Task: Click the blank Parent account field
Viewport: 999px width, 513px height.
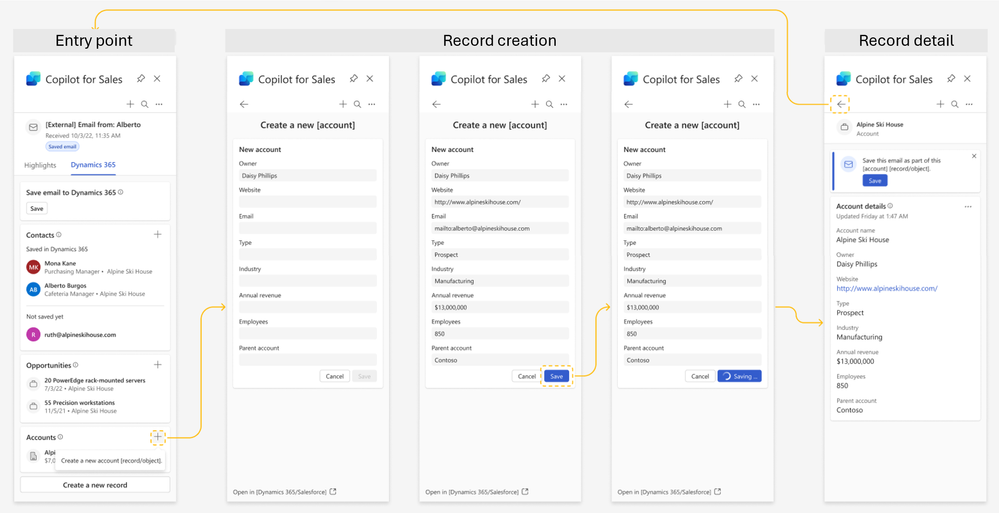Action: [308, 359]
